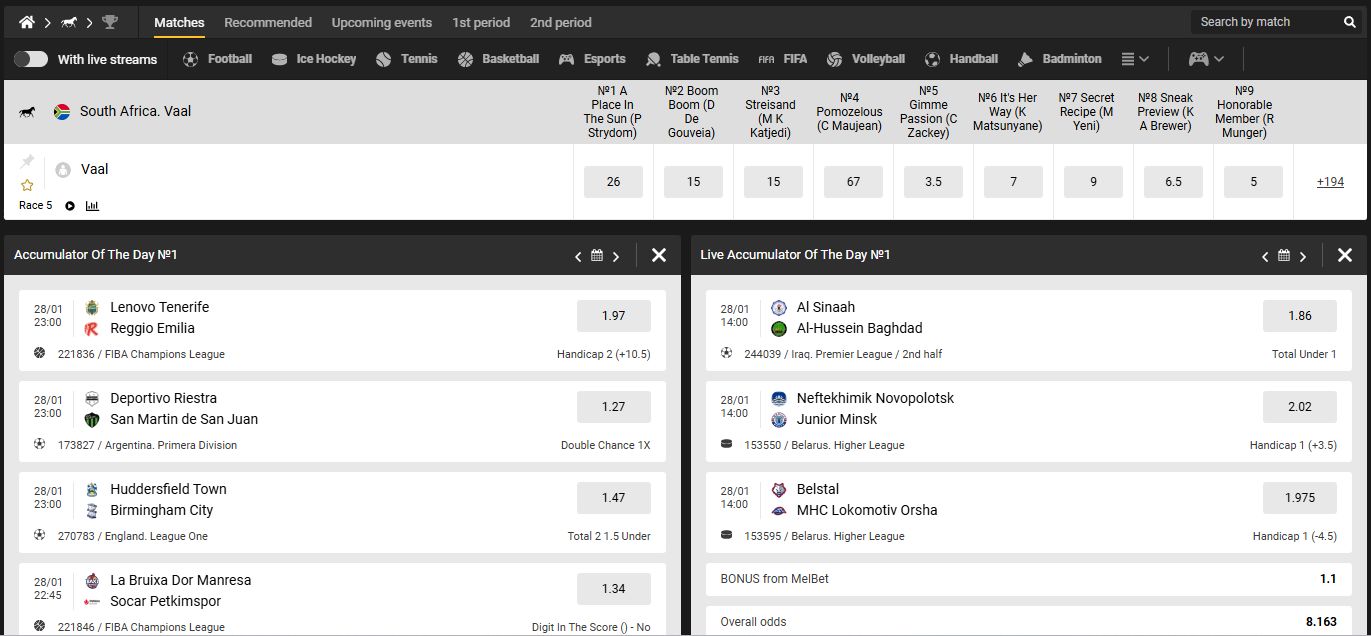Screen dimensions: 1371x636
Task: Click the +194 more markets link
Action: tap(1330, 182)
